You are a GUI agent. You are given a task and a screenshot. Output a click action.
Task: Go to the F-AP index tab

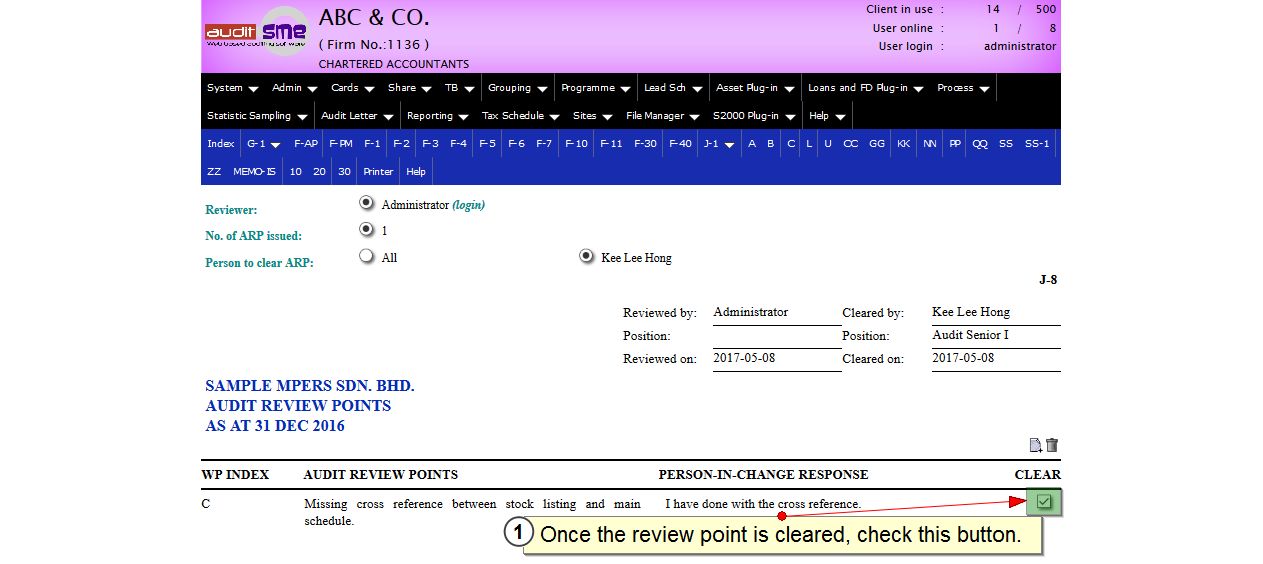(x=306, y=144)
